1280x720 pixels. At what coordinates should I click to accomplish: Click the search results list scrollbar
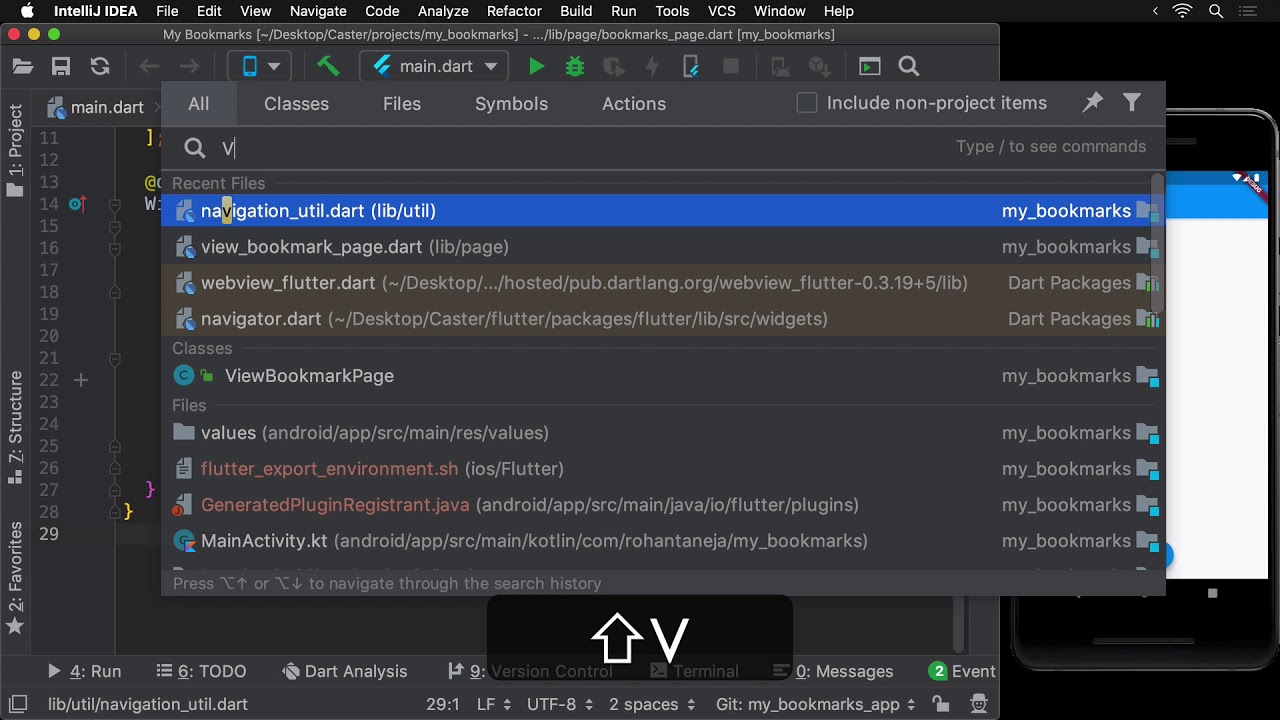(x=1158, y=245)
